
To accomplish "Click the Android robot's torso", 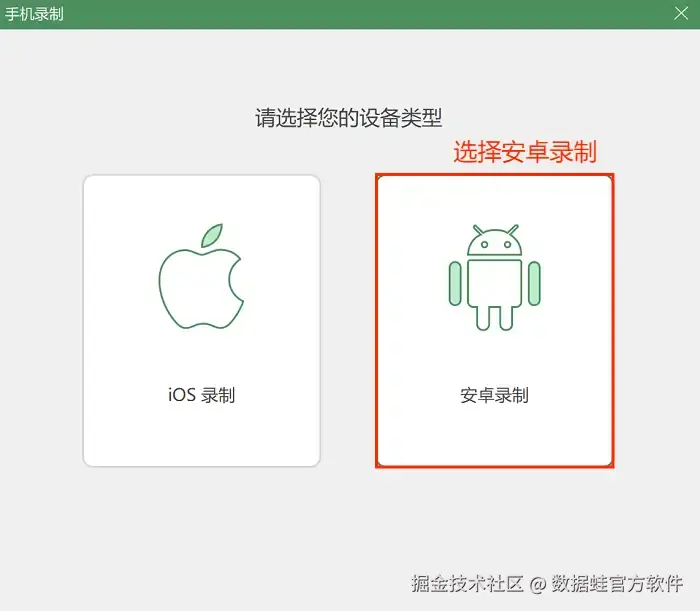I will [x=494, y=283].
